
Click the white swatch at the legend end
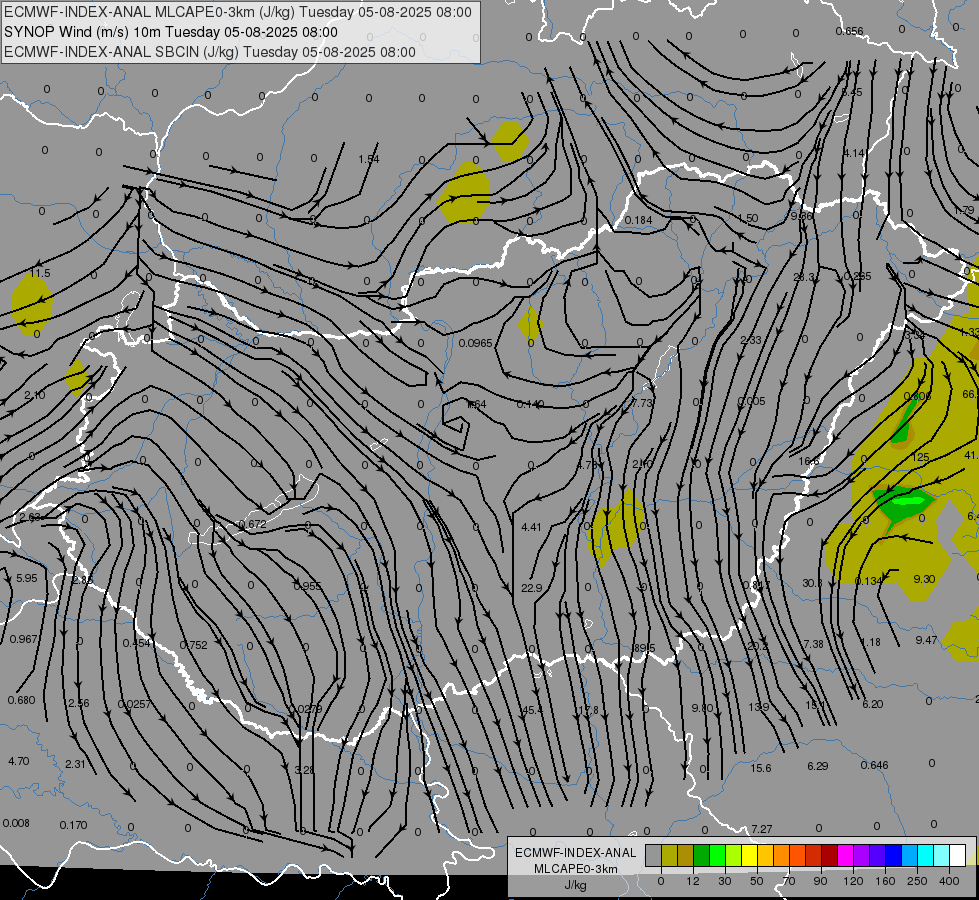(958, 855)
